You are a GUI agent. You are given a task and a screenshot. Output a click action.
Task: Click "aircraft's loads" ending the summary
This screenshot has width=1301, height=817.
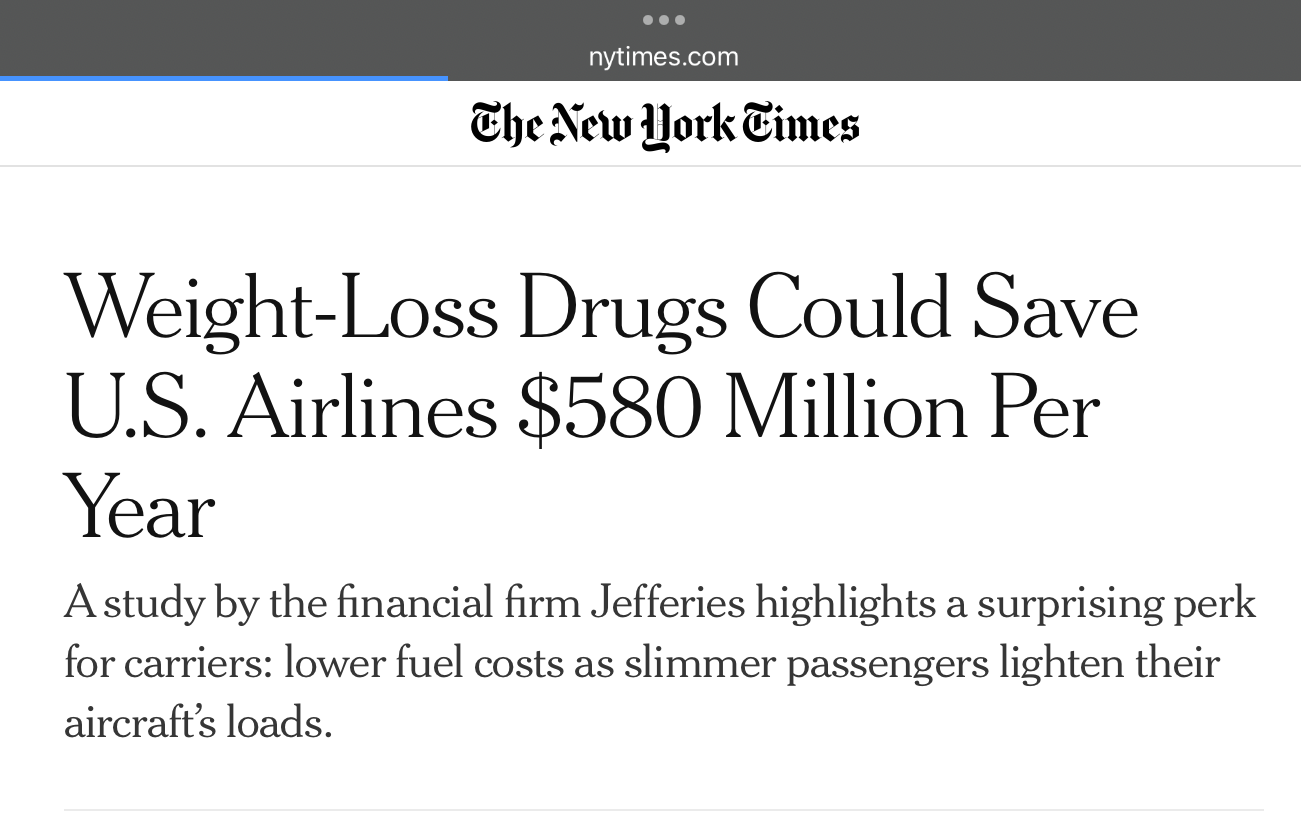(197, 722)
